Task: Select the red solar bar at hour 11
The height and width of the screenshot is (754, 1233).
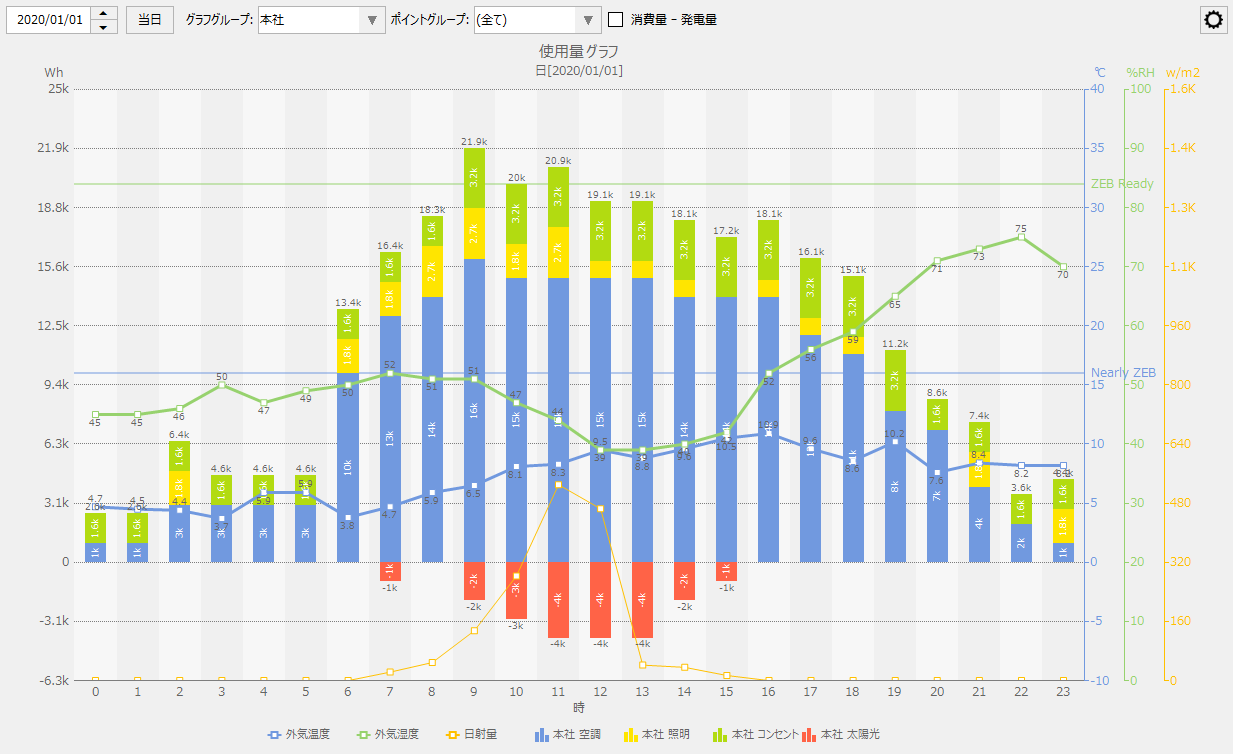Action: point(558,599)
